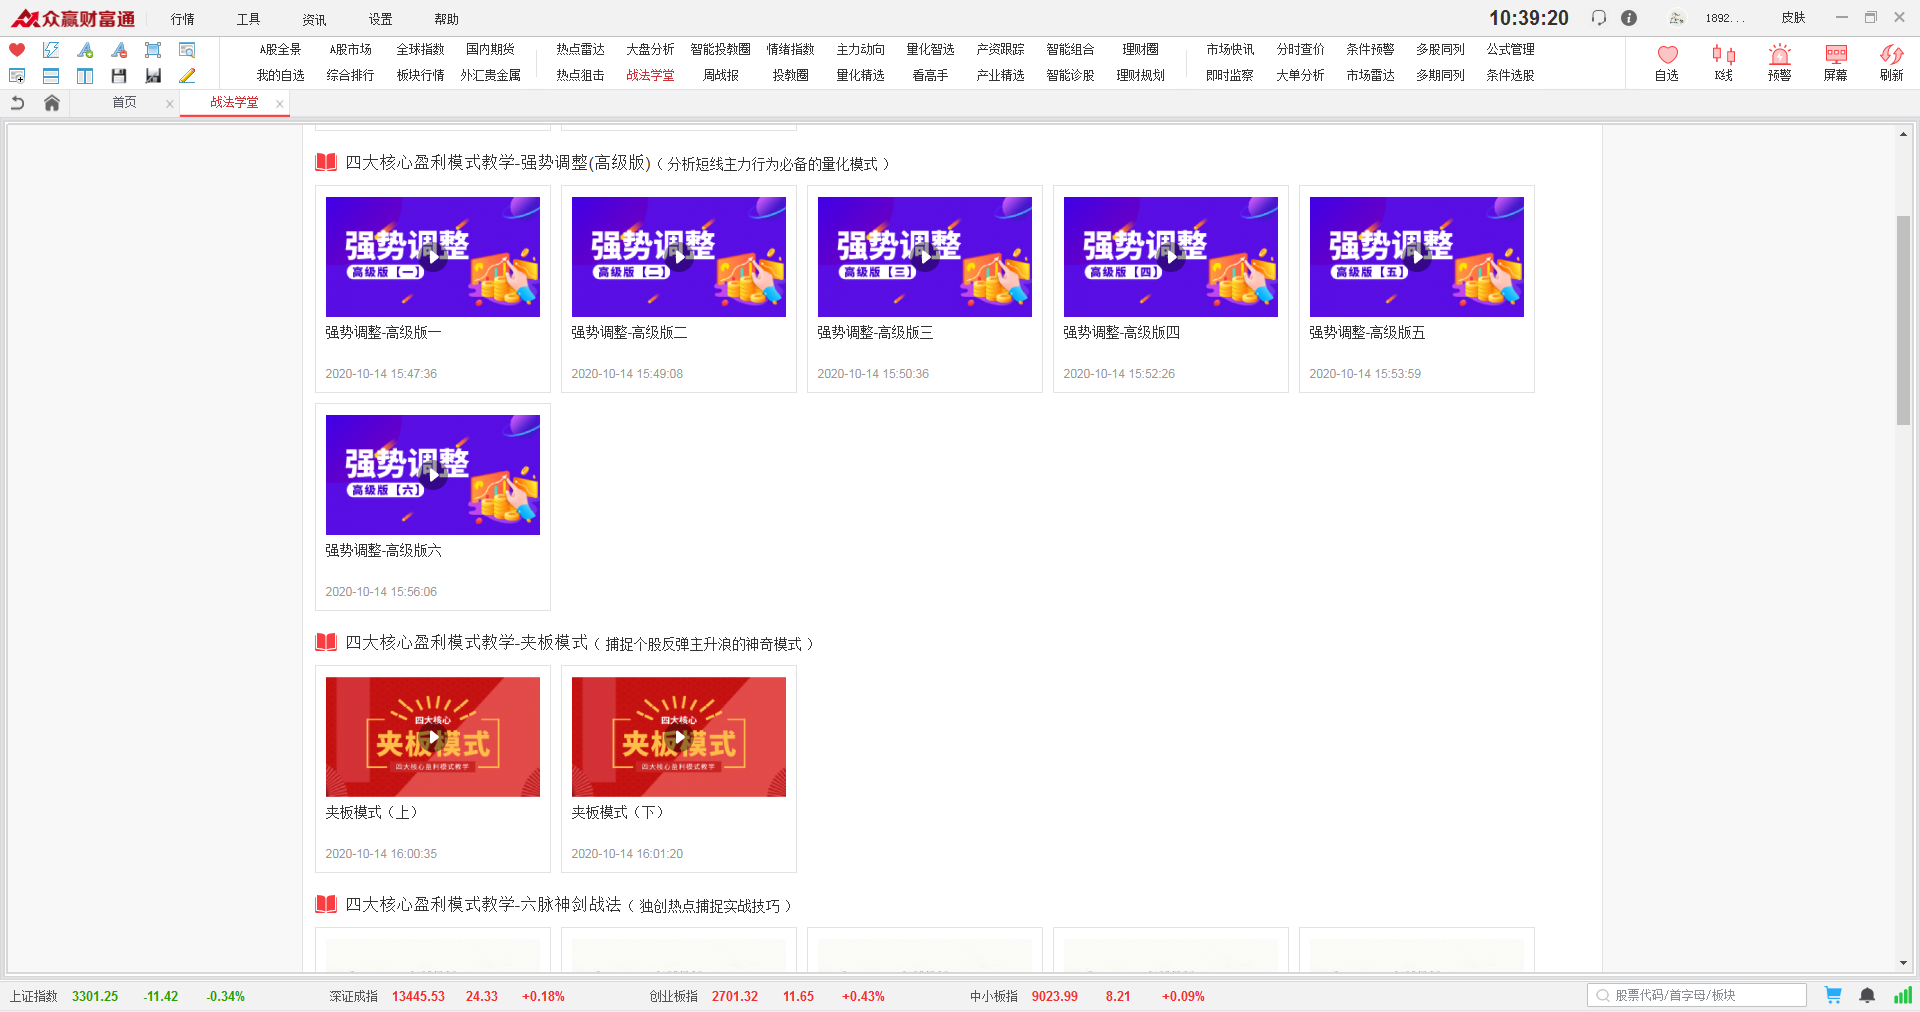Click the scrollbar down arrow
The image size is (1920, 1012).
tap(1903, 963)
